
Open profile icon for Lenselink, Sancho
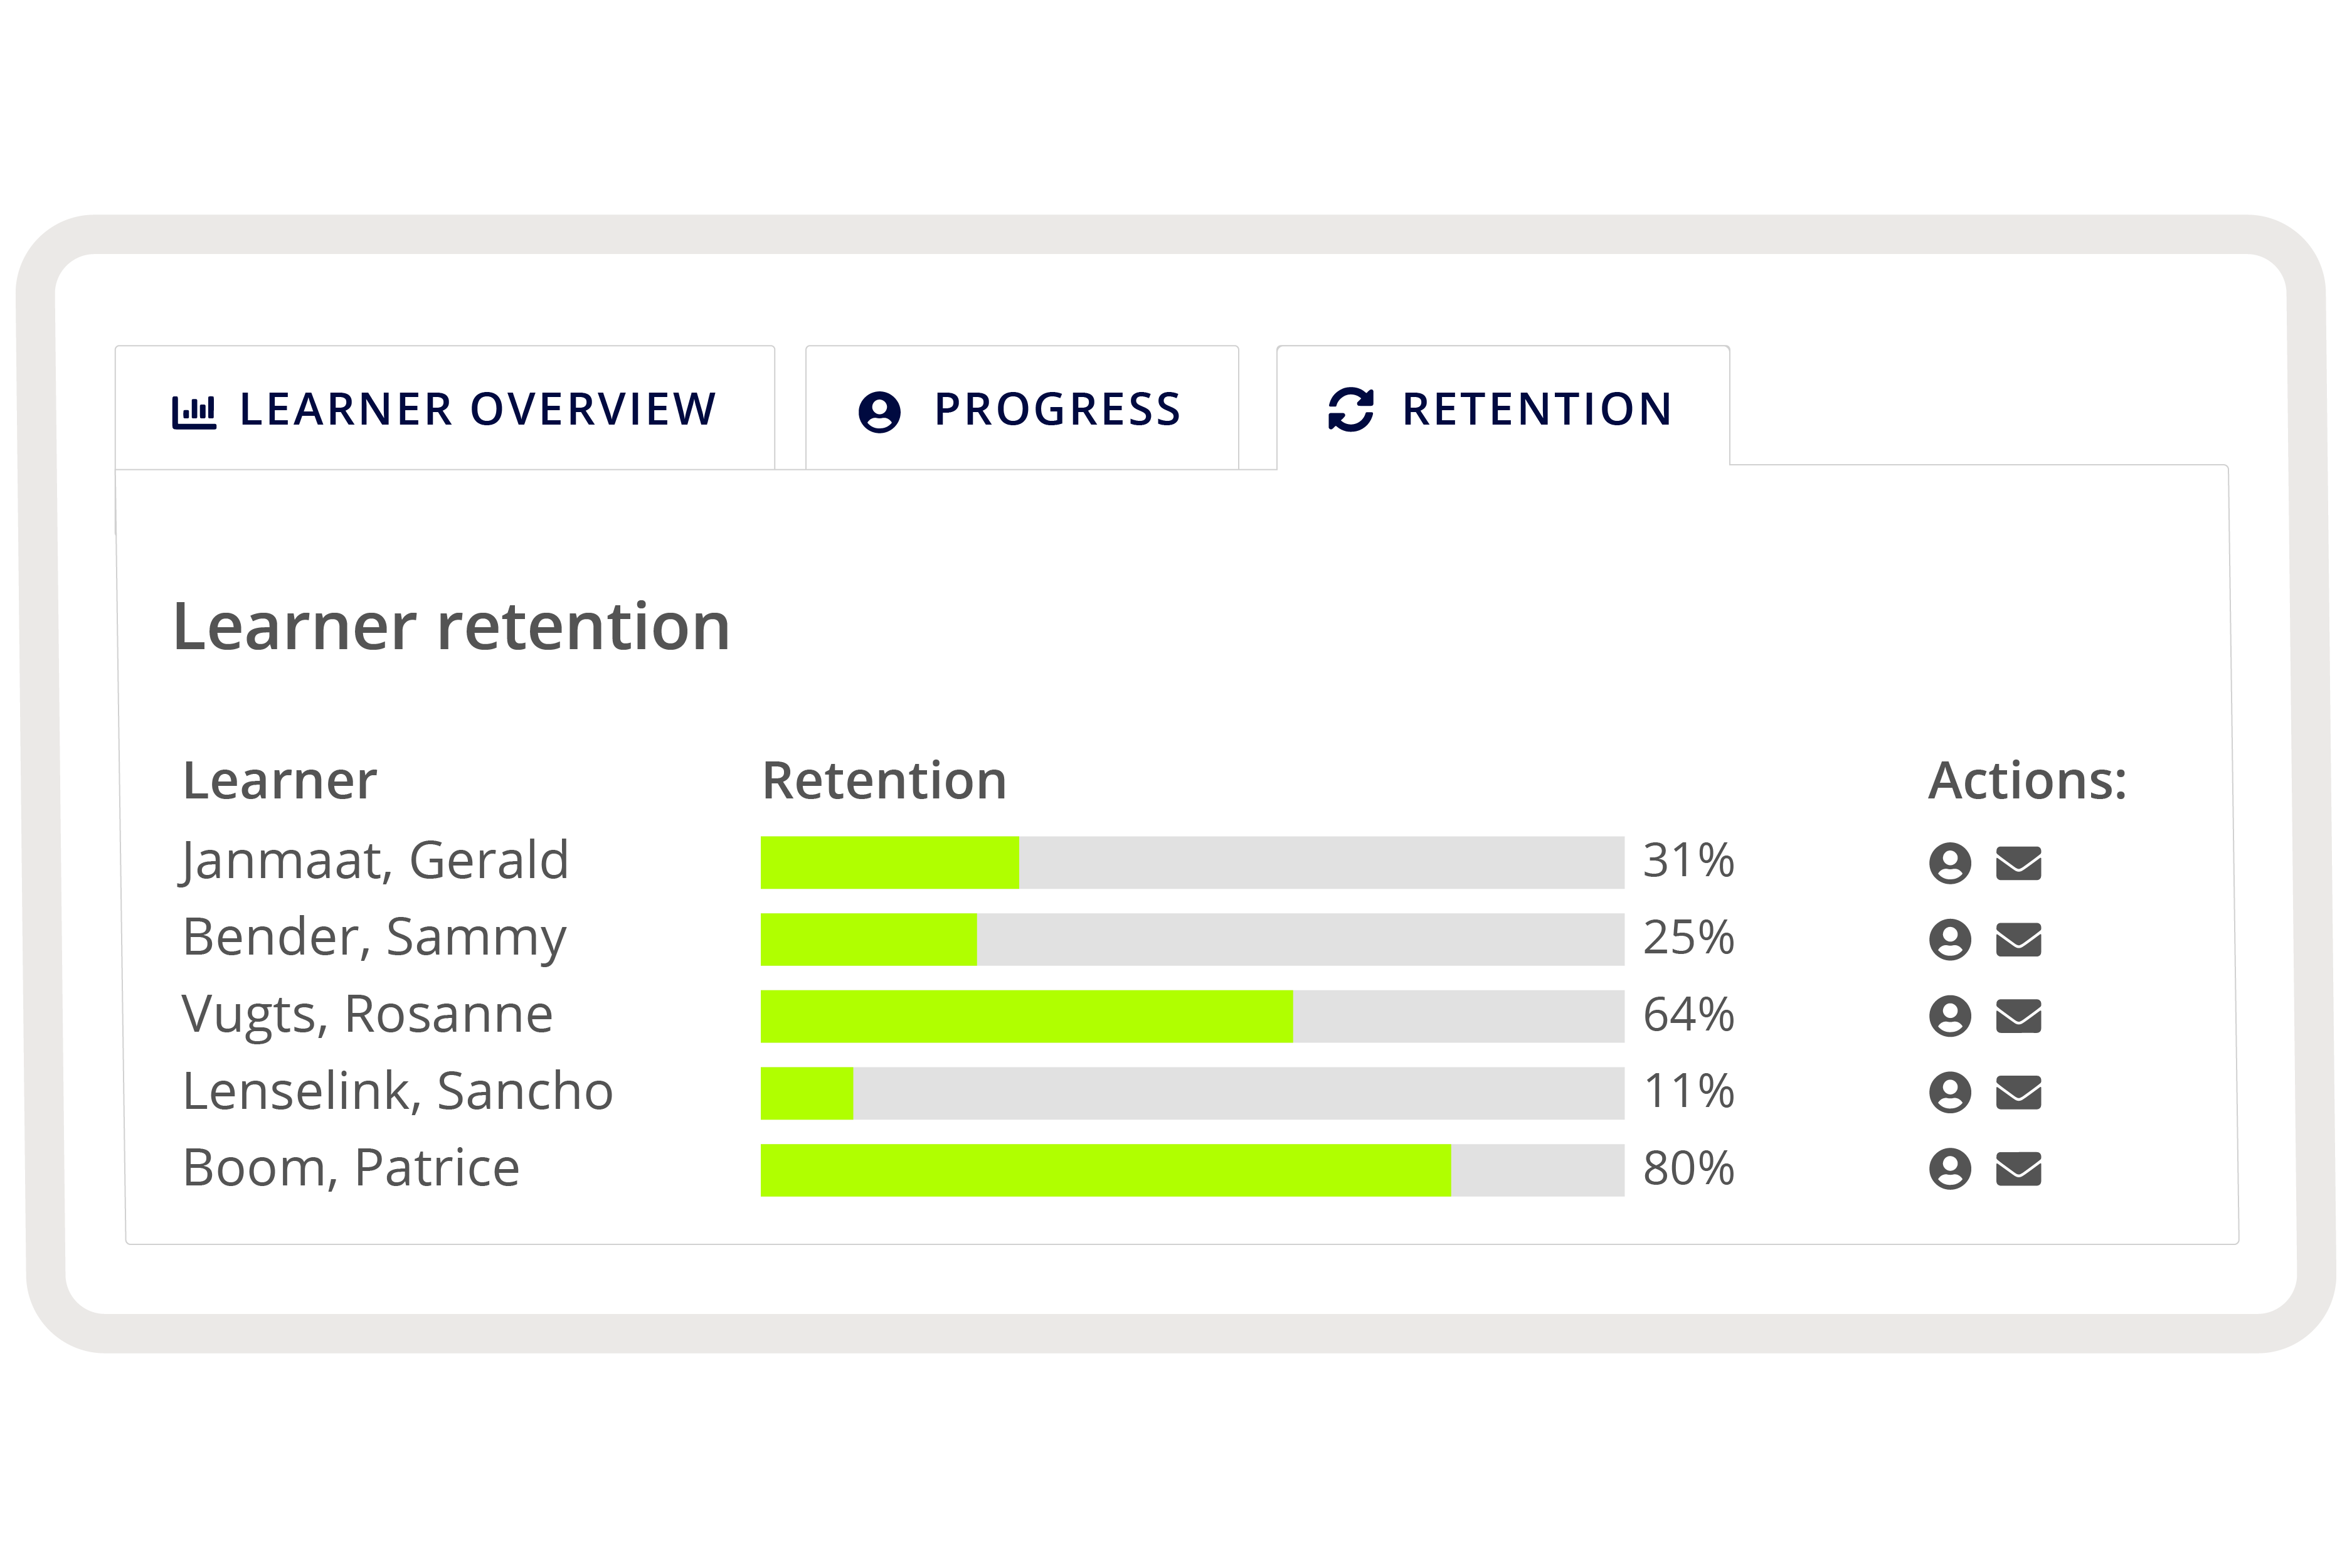(1949, 1092)
